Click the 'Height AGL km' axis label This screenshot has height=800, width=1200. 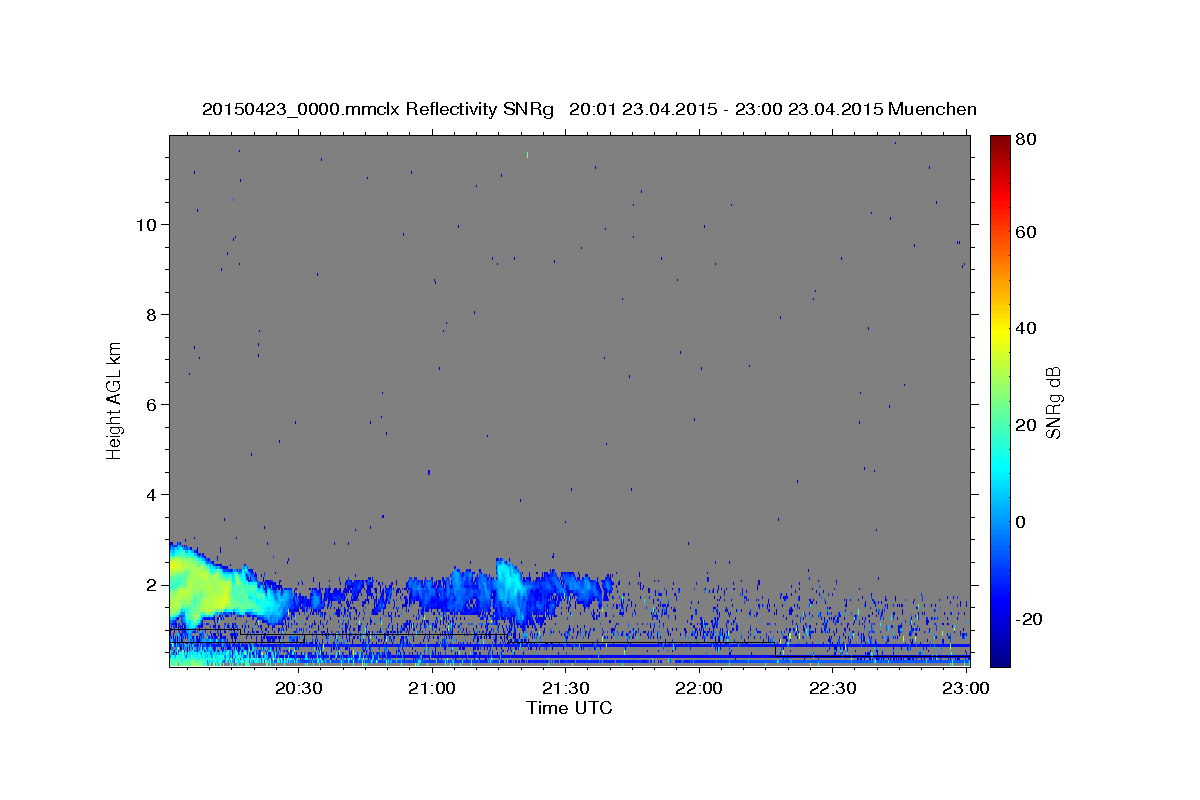(115, 400)
